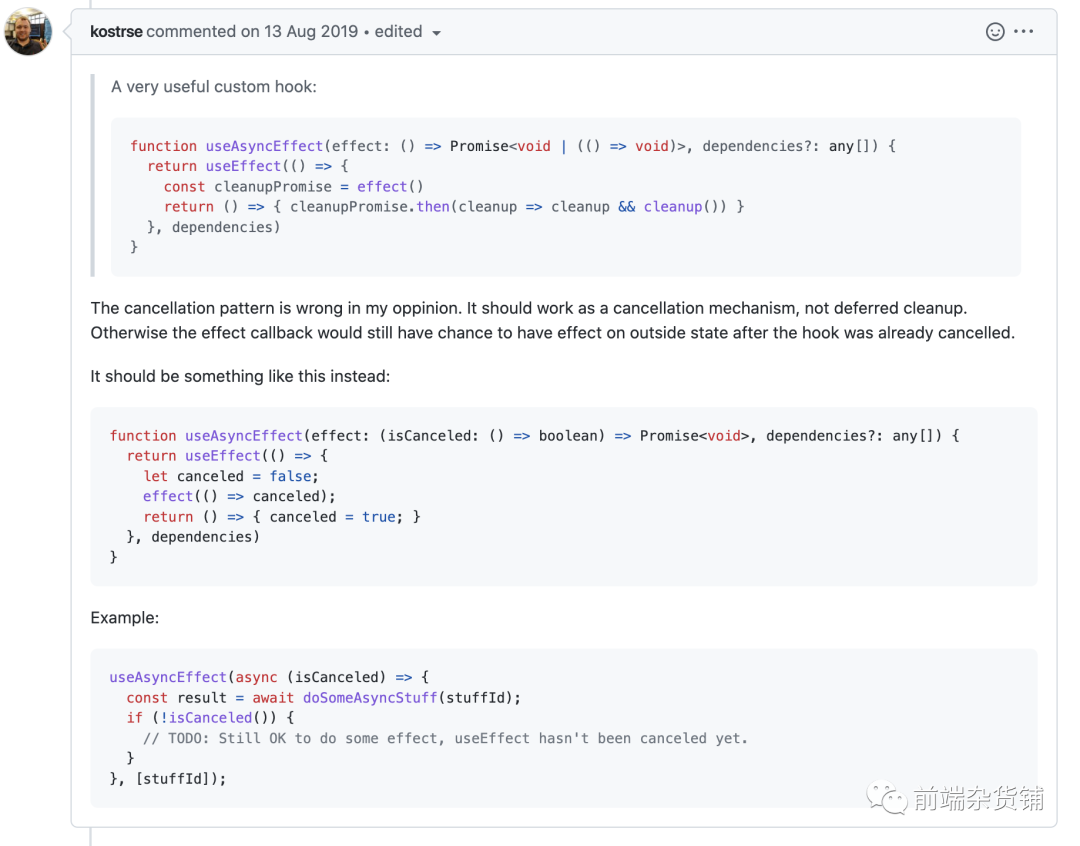Screen dimensions: 1080x846
Task: Open the kostrse username link
Action: coord(116,32)
